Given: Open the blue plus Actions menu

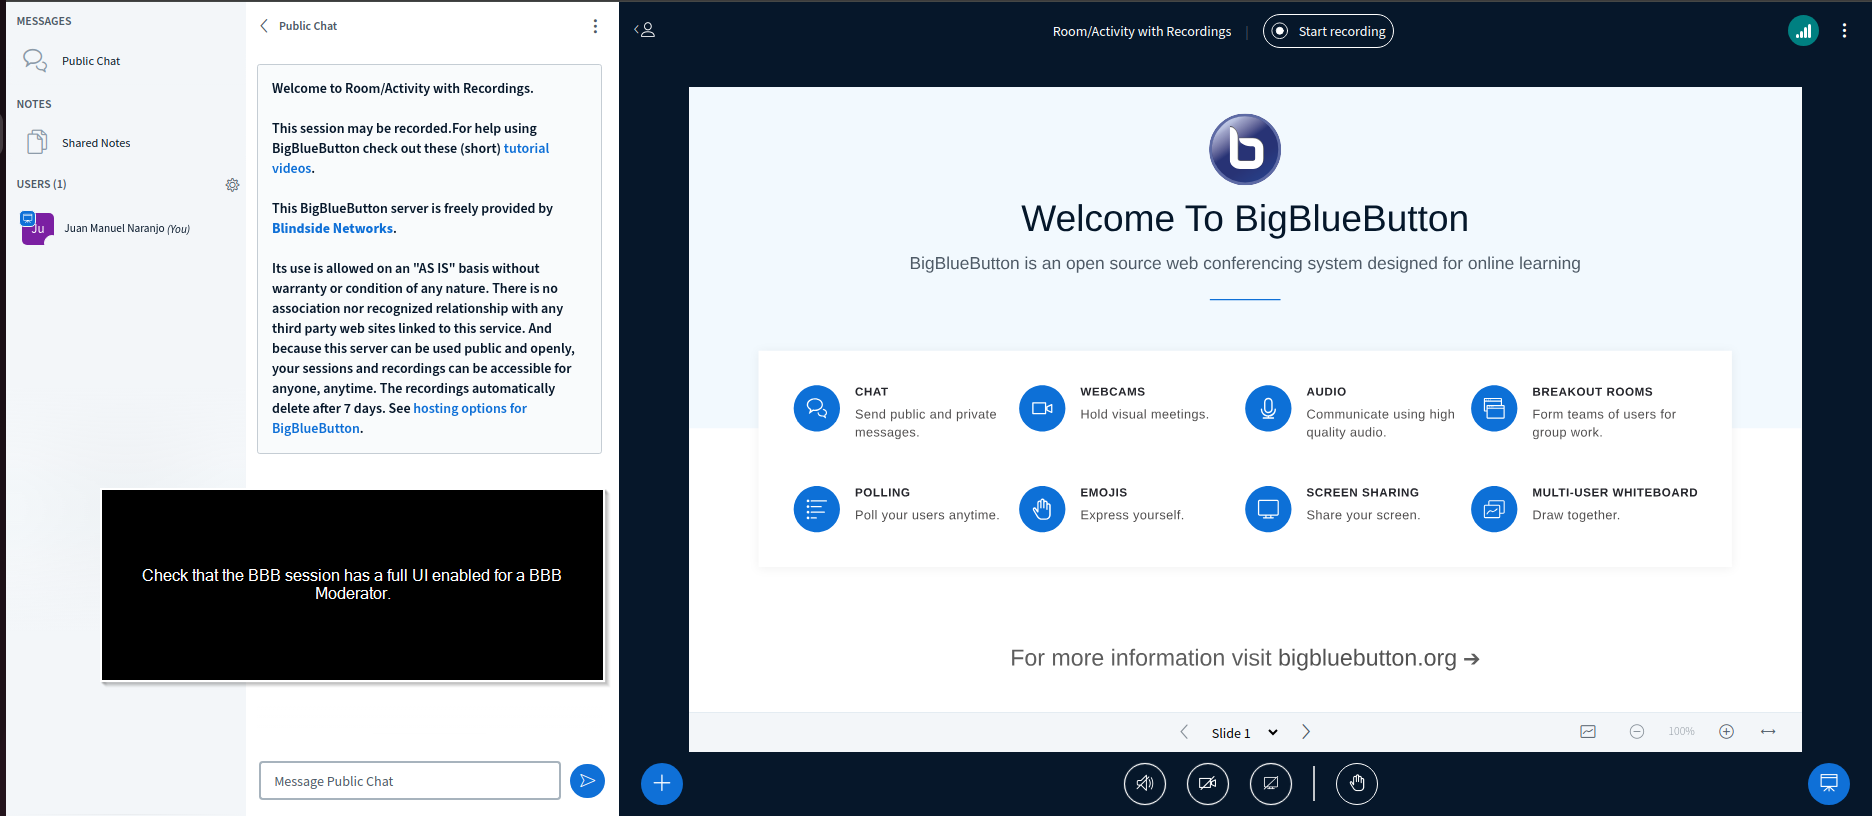Looking at the screenshot, I should coord(662,784).
